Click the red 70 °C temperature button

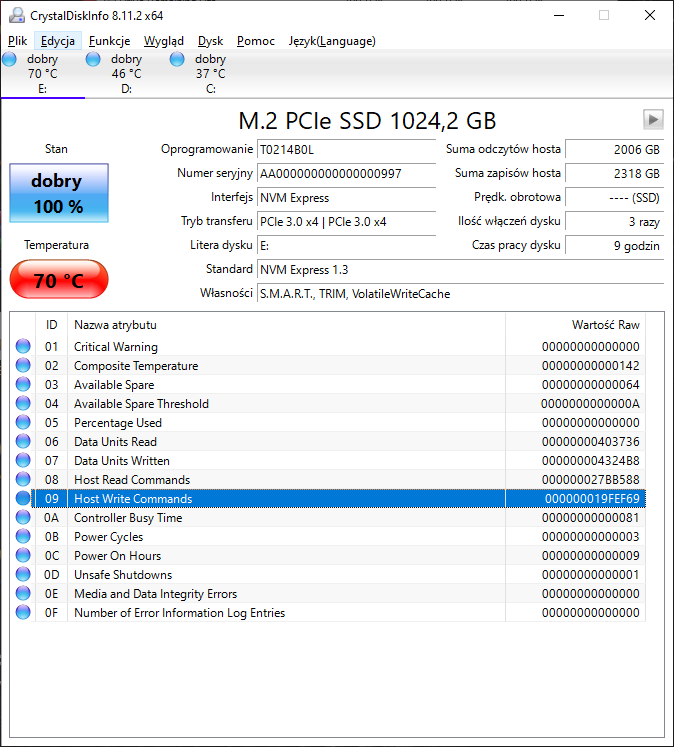point(59,280)
